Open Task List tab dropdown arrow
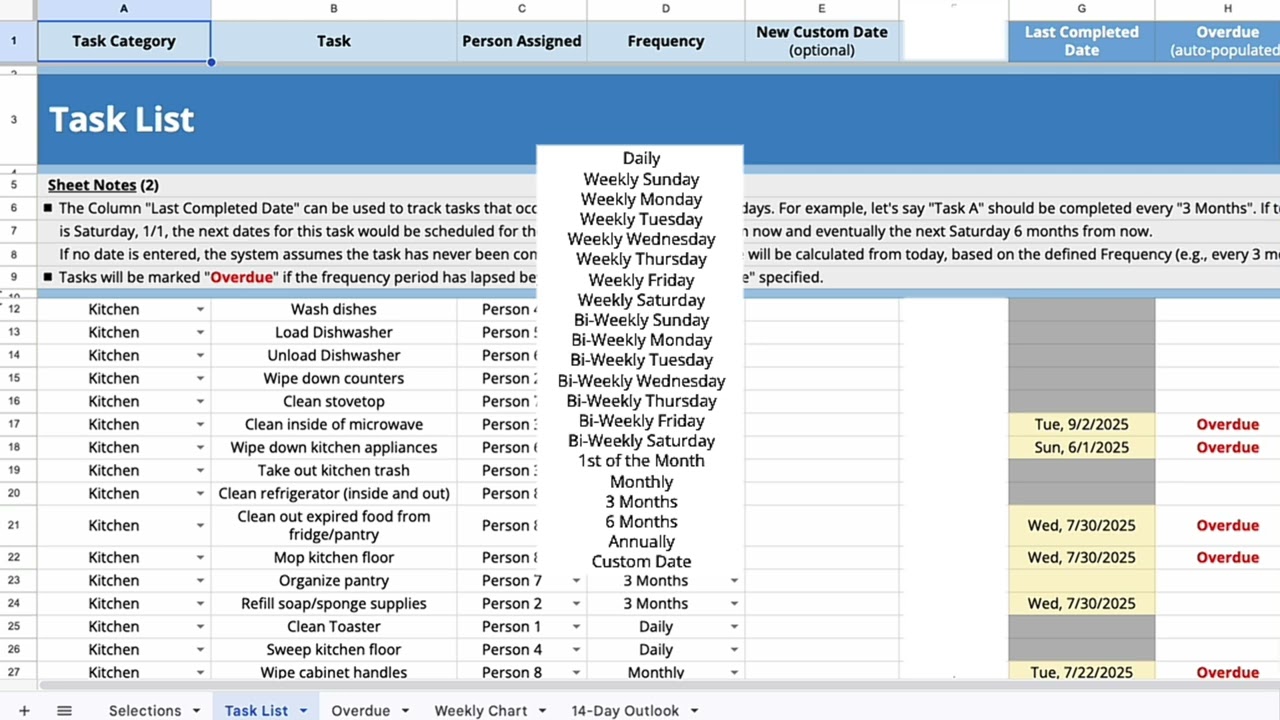The image size is (1280, 720). pyautogui.click(x=303, y=710)
